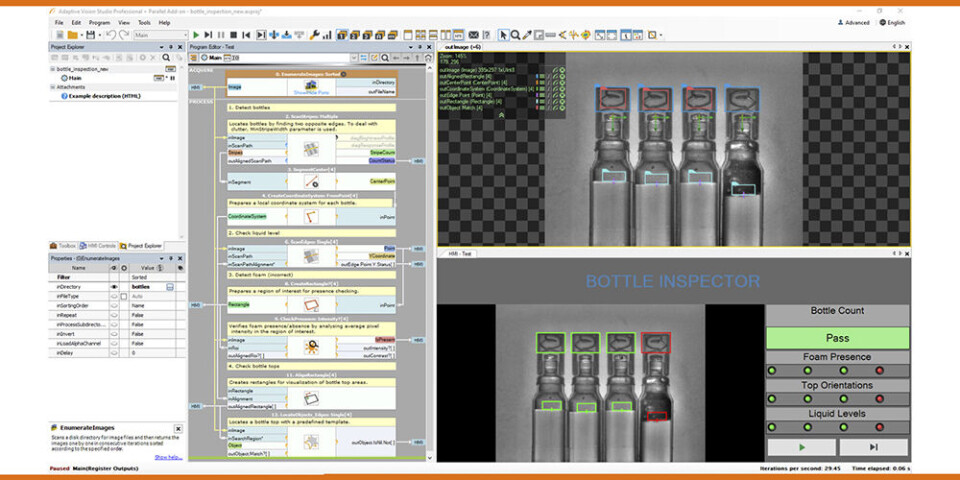Switch to the Toolbox tab

tap(63, 246)
